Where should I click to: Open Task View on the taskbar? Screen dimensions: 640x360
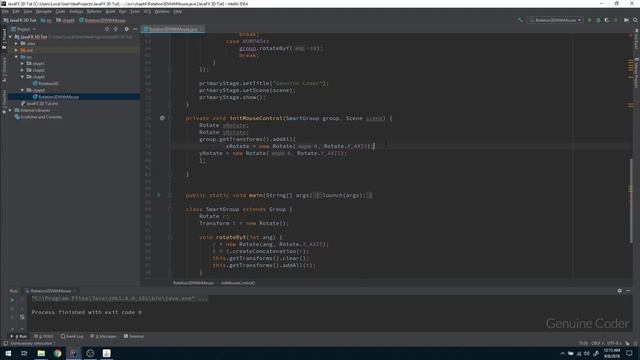pos(24,353)
